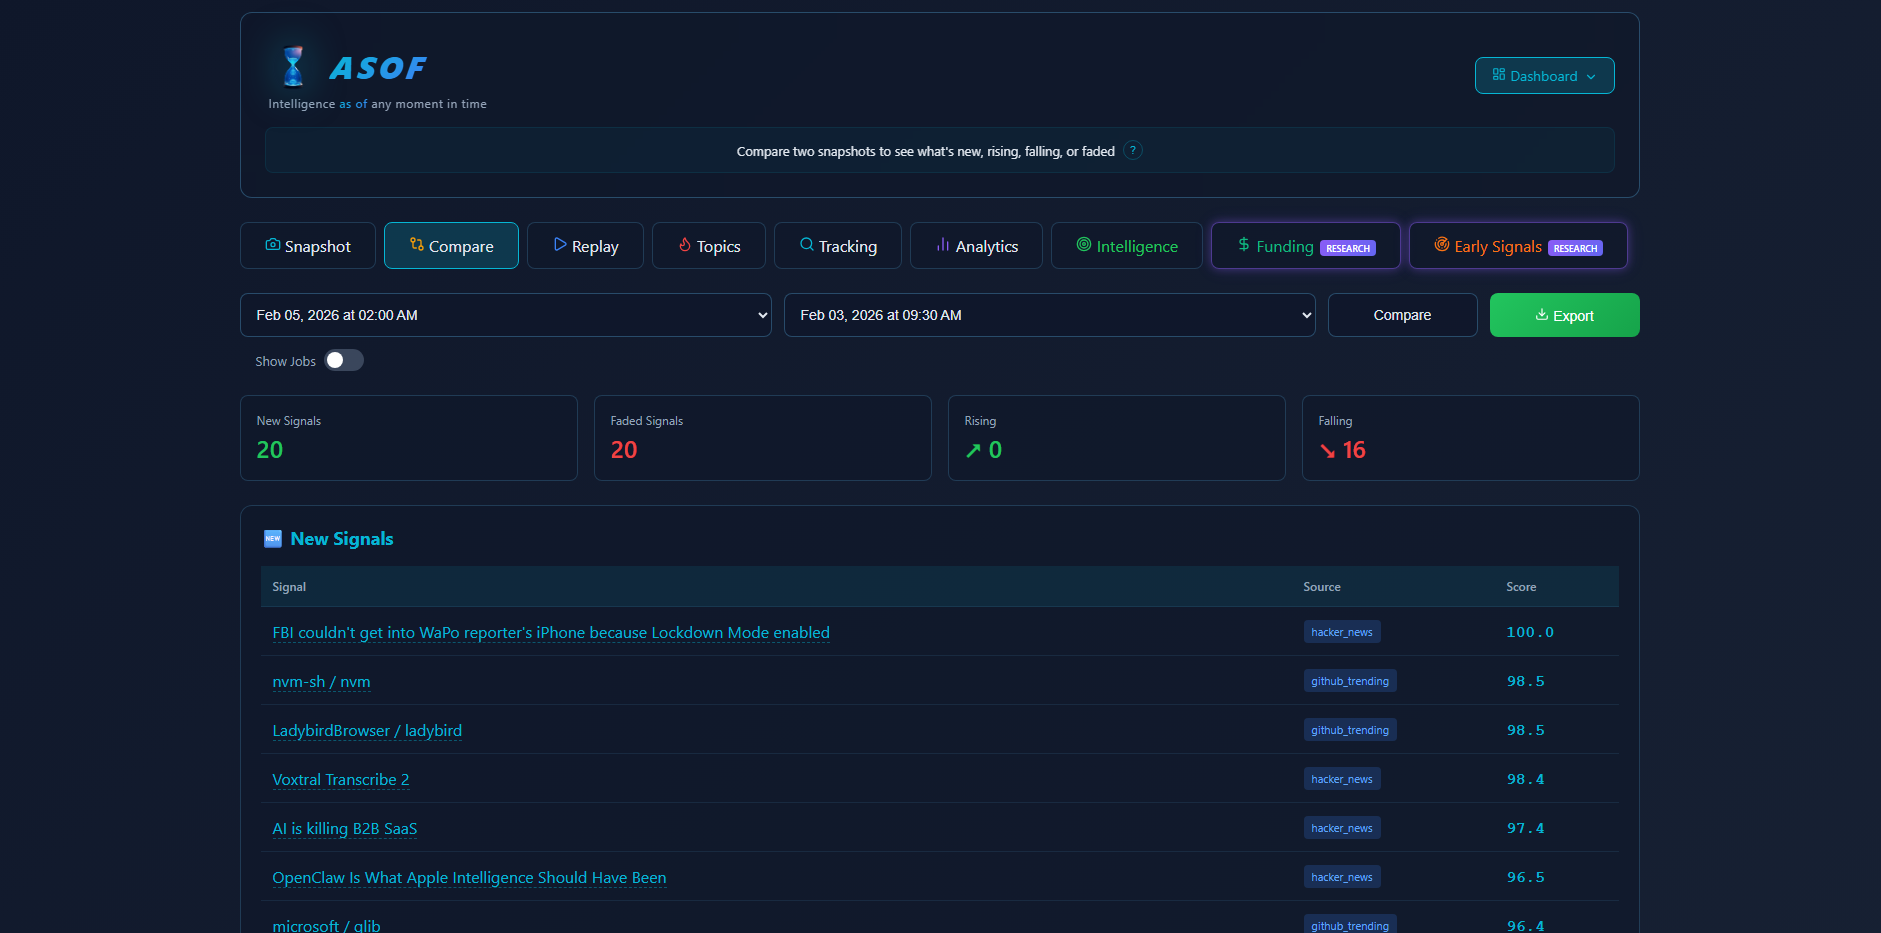
Task: Switch to the Compare tab
Action: tap(451, 245)
